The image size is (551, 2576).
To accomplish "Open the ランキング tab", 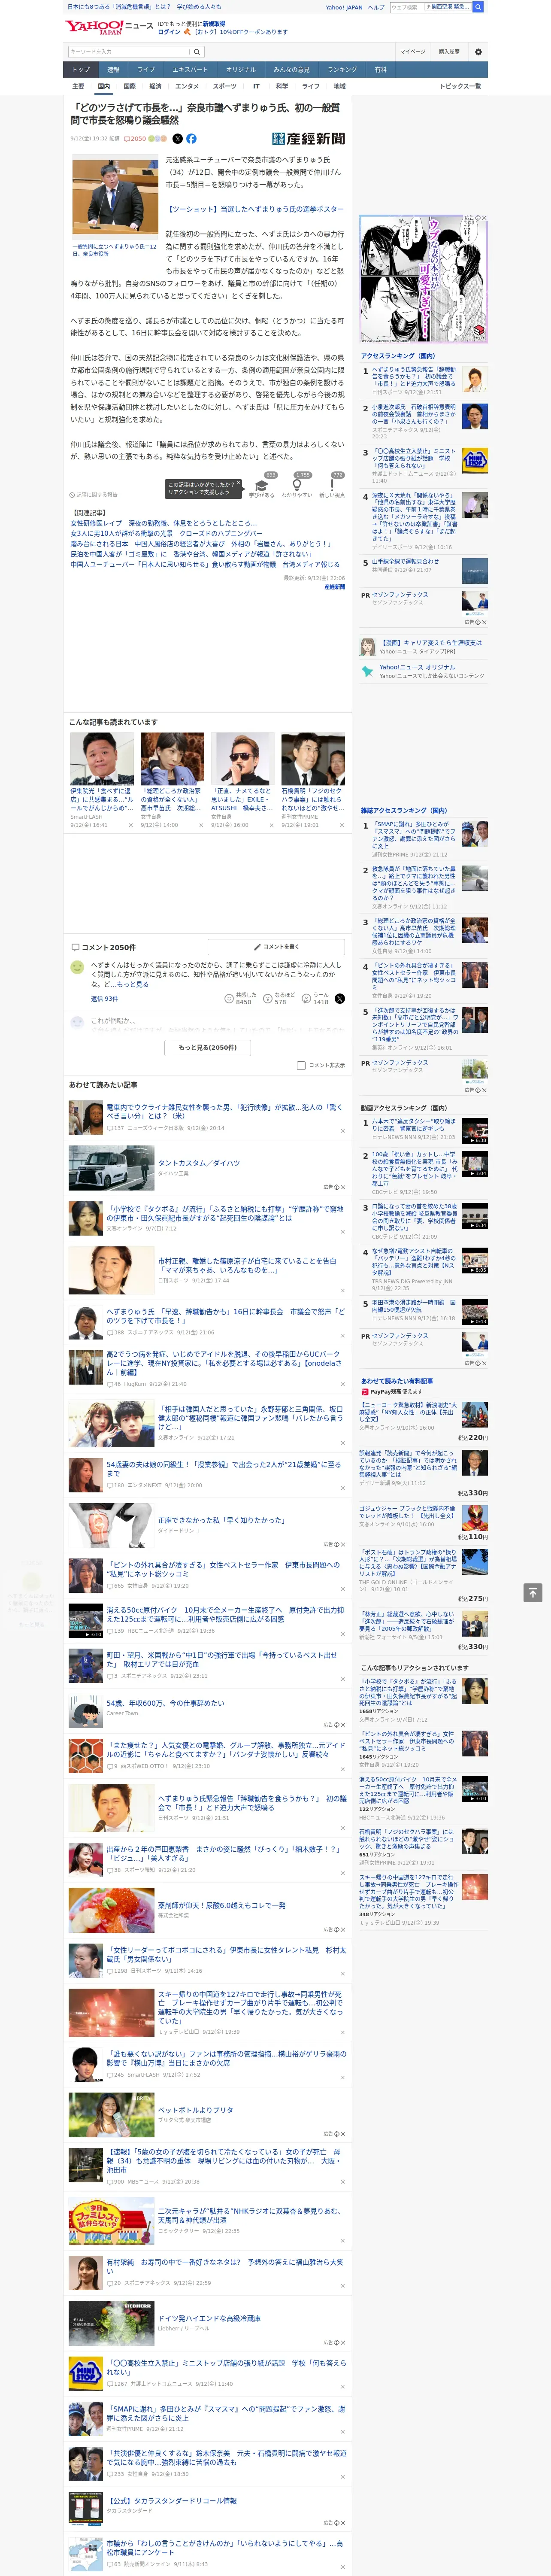I will (x=342, y=69).
